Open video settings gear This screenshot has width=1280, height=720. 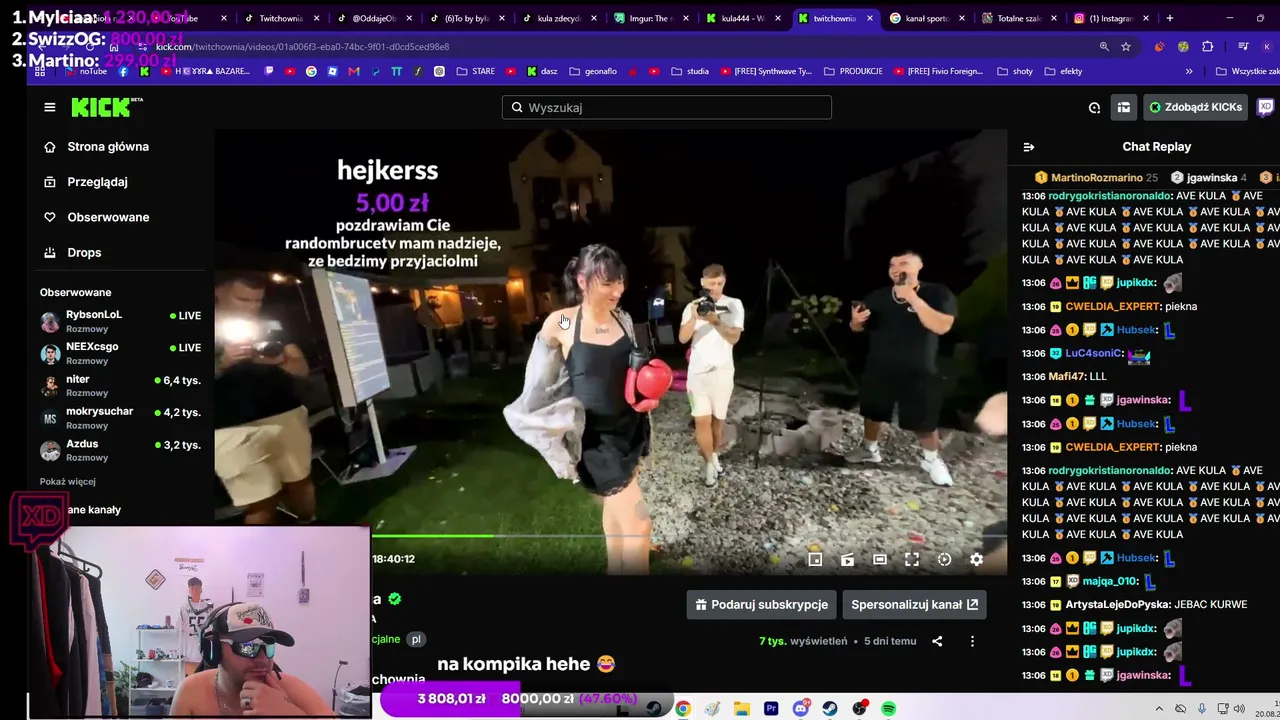(x=977, y=560)
